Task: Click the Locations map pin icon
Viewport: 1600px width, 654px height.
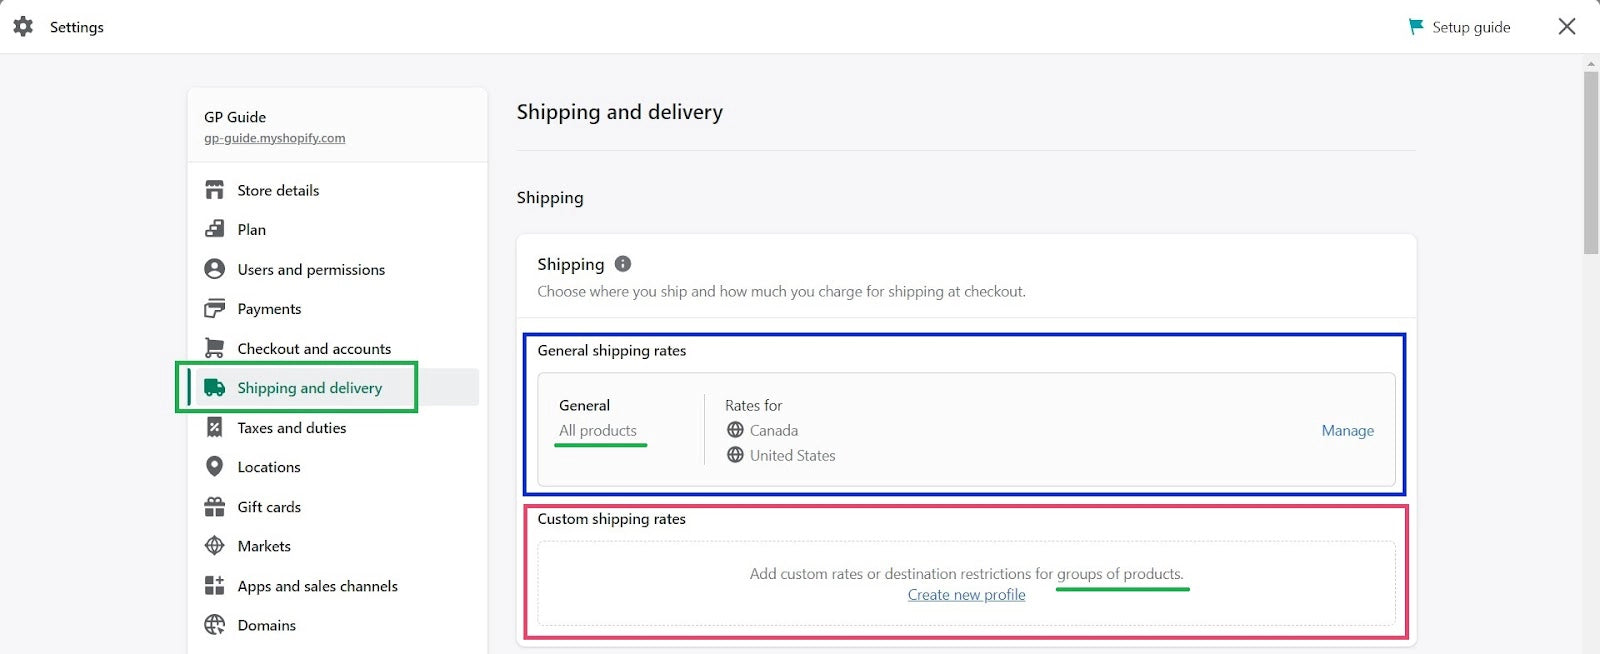Action: pyautogui.click(x=214, y=466)
